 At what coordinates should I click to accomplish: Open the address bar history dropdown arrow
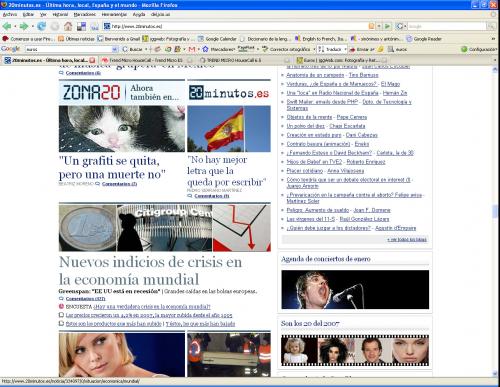click(x=379, y=26)
